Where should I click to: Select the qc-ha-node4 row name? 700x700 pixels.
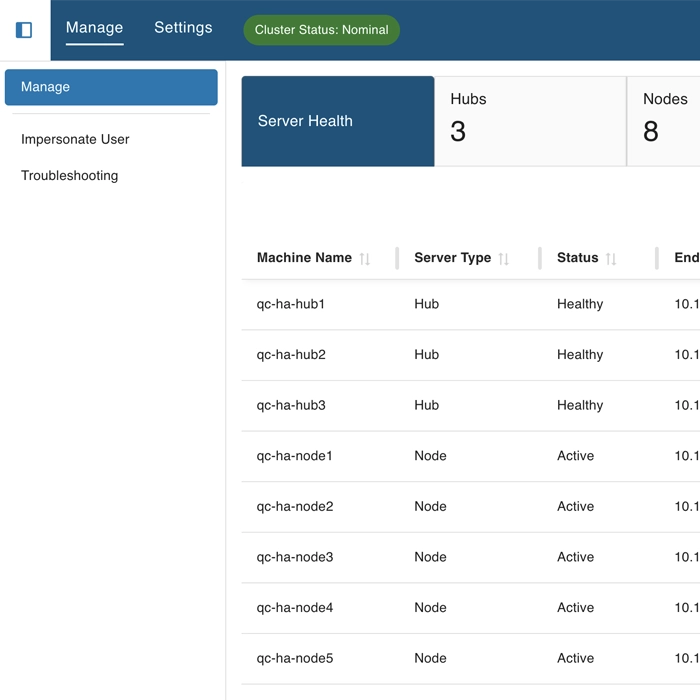pyautogui.click(x=295, y=608)
